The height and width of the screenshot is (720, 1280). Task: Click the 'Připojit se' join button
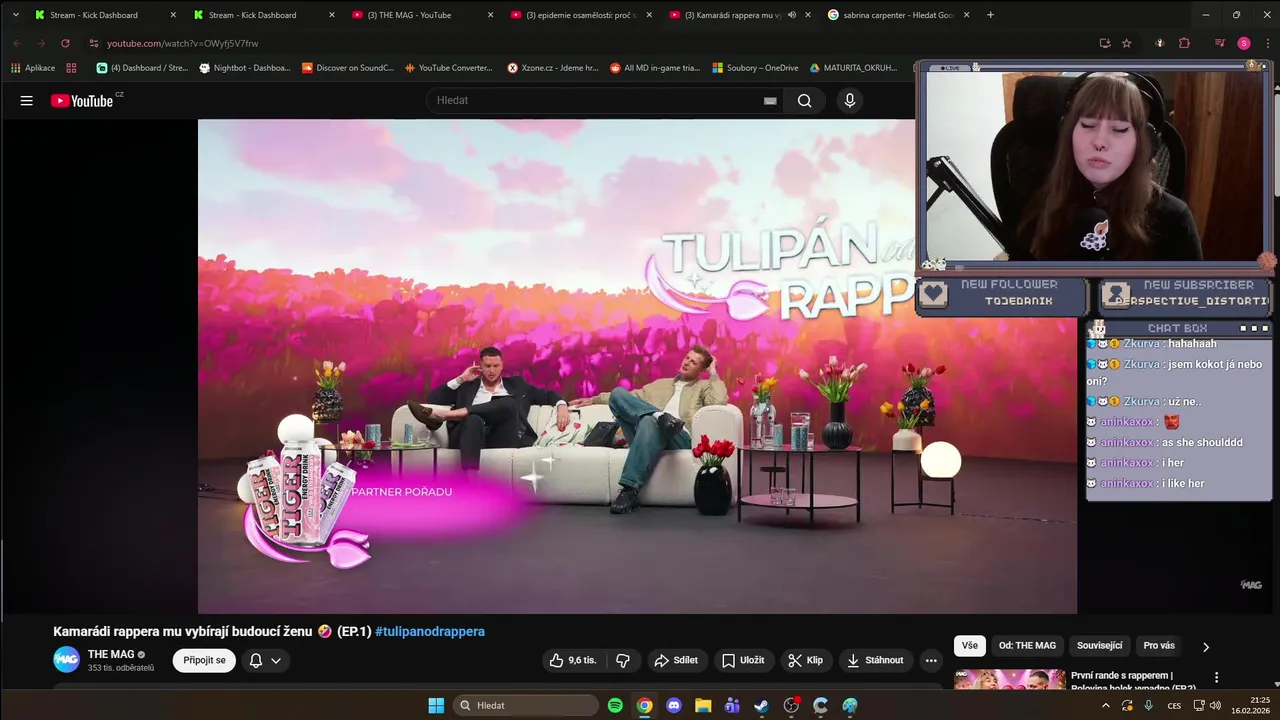[204, 660]
